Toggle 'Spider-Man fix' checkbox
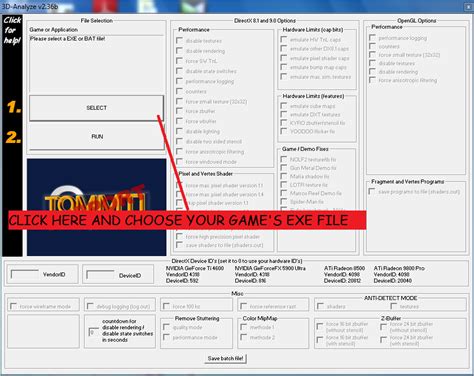474x376 pixels. click(x=284, y=201)
